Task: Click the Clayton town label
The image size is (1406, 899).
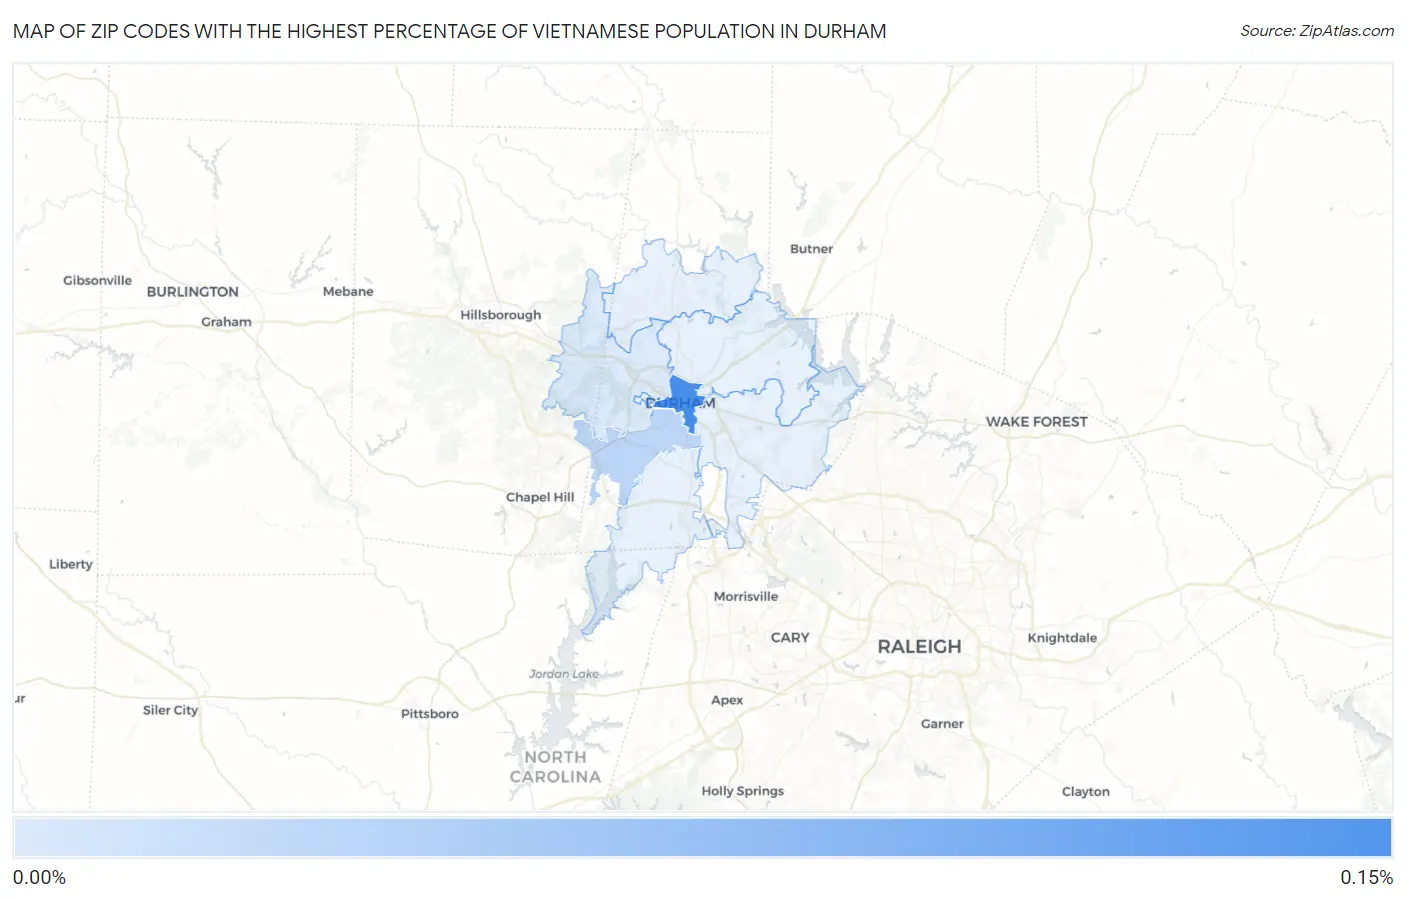Action: pos(1085,792)
